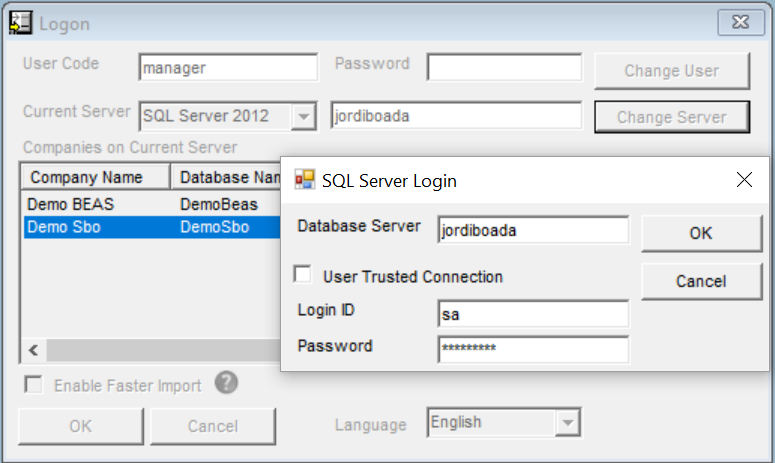This screenshot has height=463, width=775.
Task: Select the Demo Sbo company row
Action: (152, 227)
